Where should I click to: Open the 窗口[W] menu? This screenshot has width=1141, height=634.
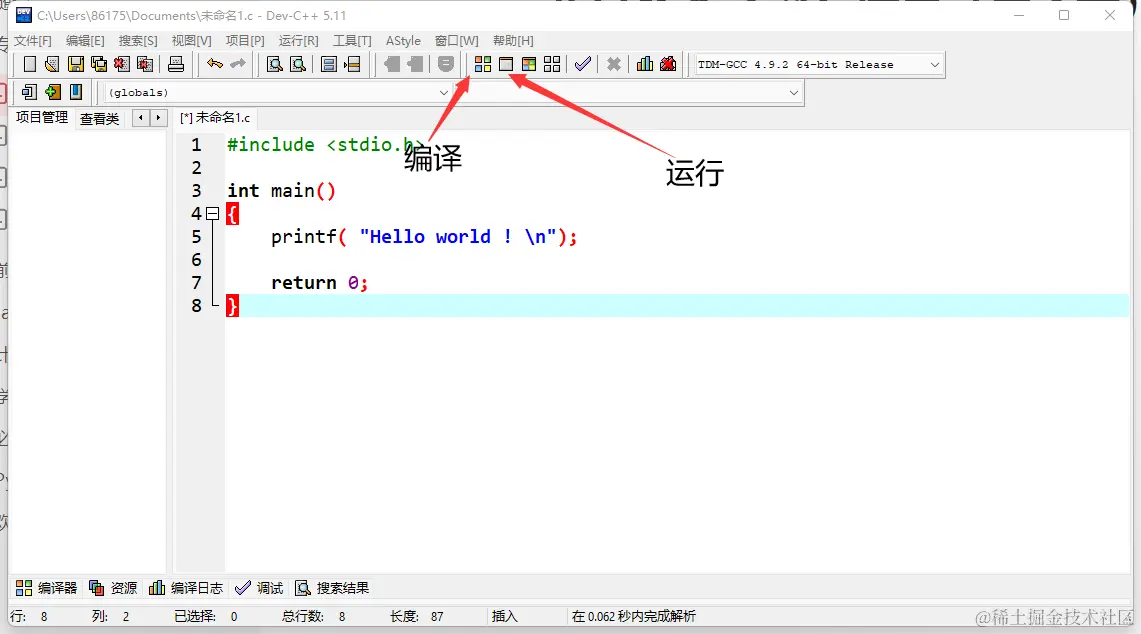tap(456, 41)
